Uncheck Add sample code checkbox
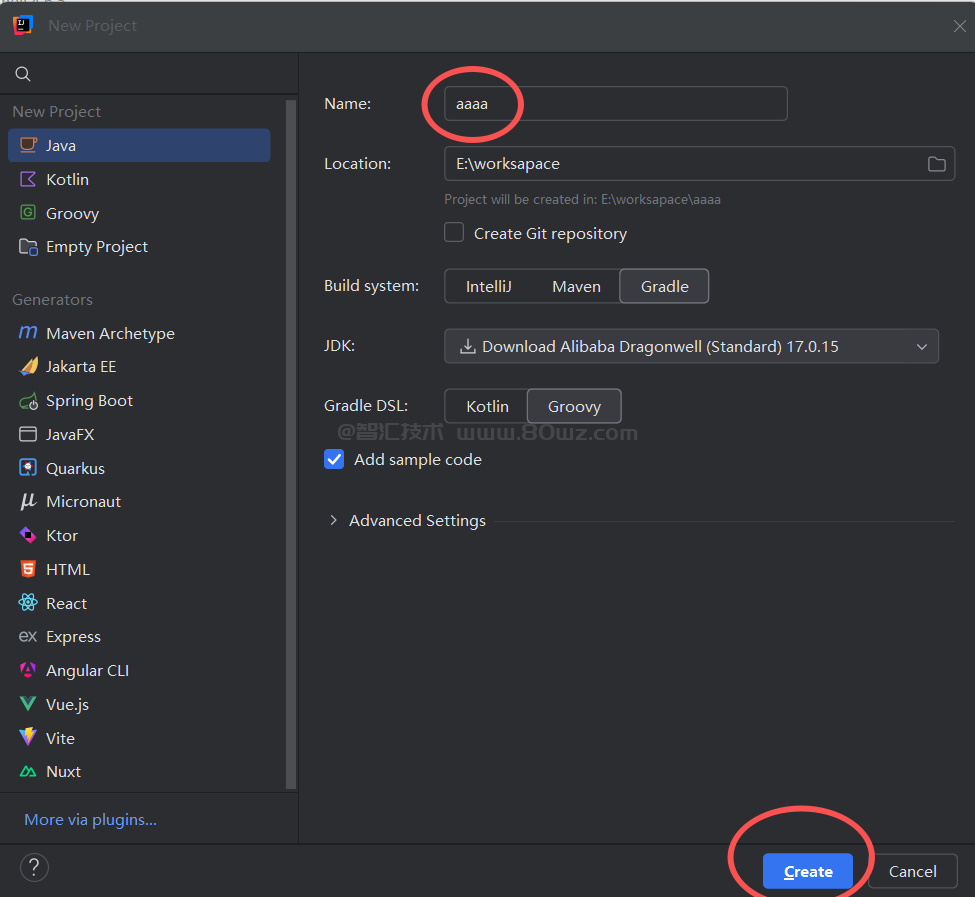This screenshot has height=897, width=975. tap(334, 459)
